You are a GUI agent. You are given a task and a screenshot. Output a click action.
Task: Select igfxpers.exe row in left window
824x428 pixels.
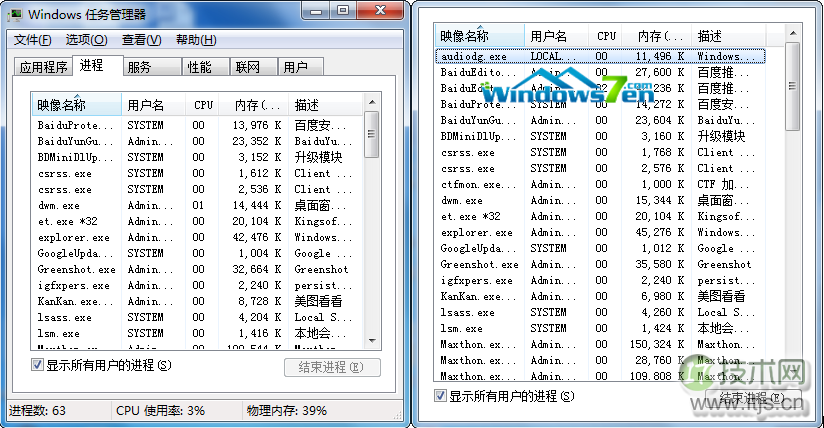197,286
